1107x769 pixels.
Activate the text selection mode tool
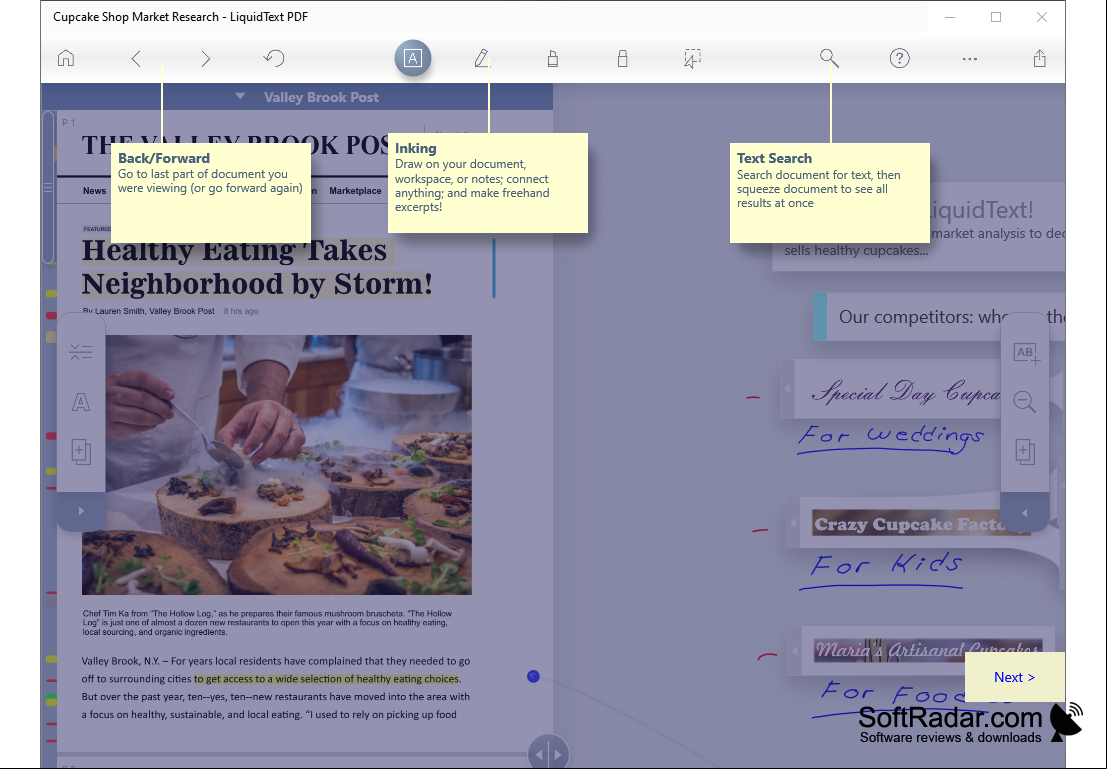click(412, 58)
